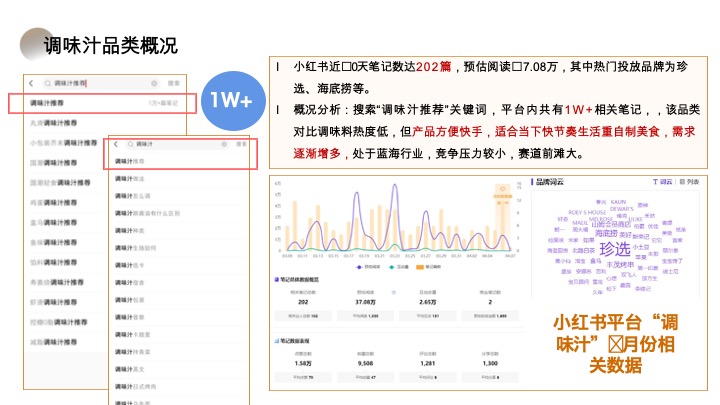The image size is (720, 405).
Task: Toggle purple 预估阅读 legend series
Action: (368, 267)
